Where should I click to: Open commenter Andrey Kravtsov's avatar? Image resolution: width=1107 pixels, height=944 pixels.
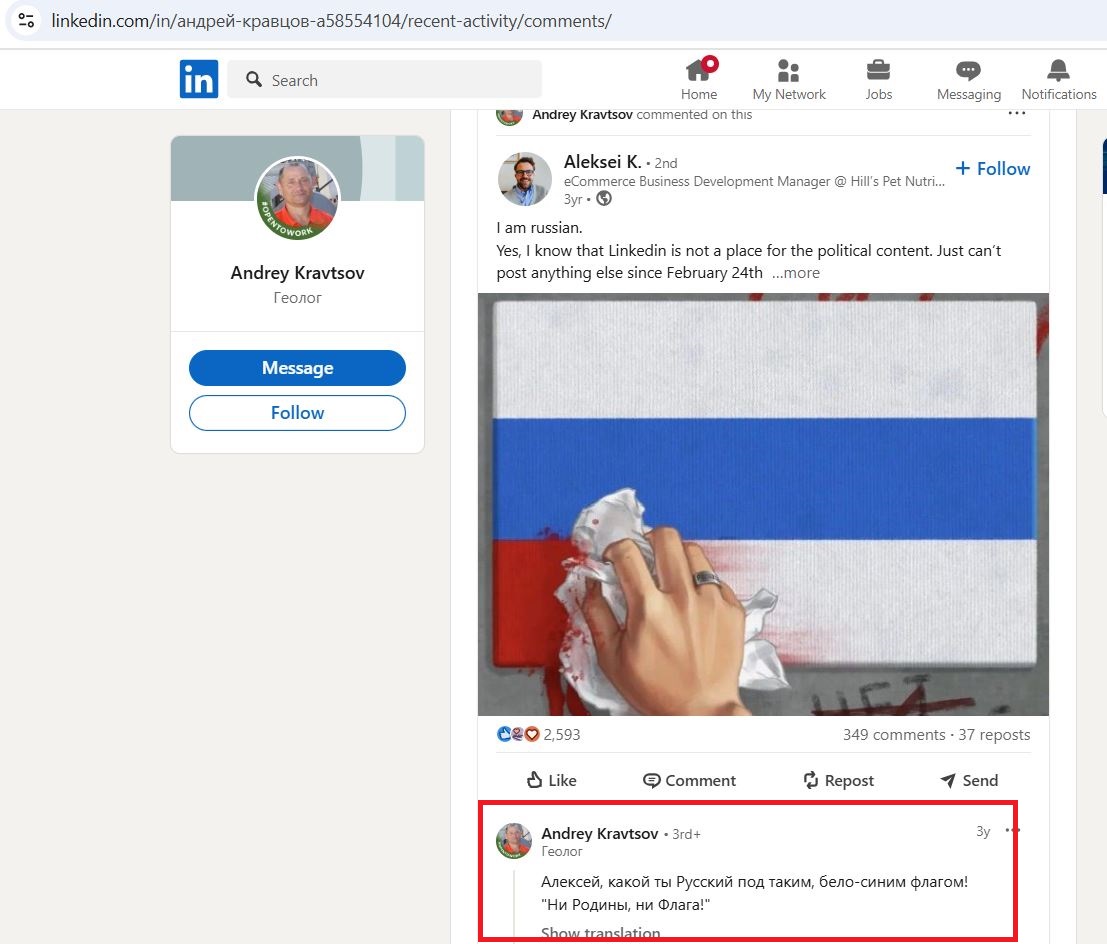(514, 841)
